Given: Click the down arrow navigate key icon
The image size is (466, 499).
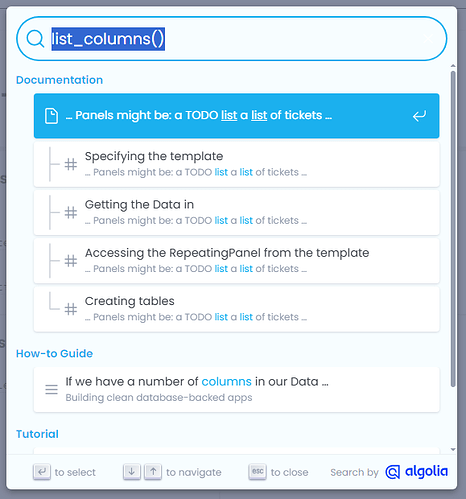Looking at the screenshot, I should (x=132, y=472).
